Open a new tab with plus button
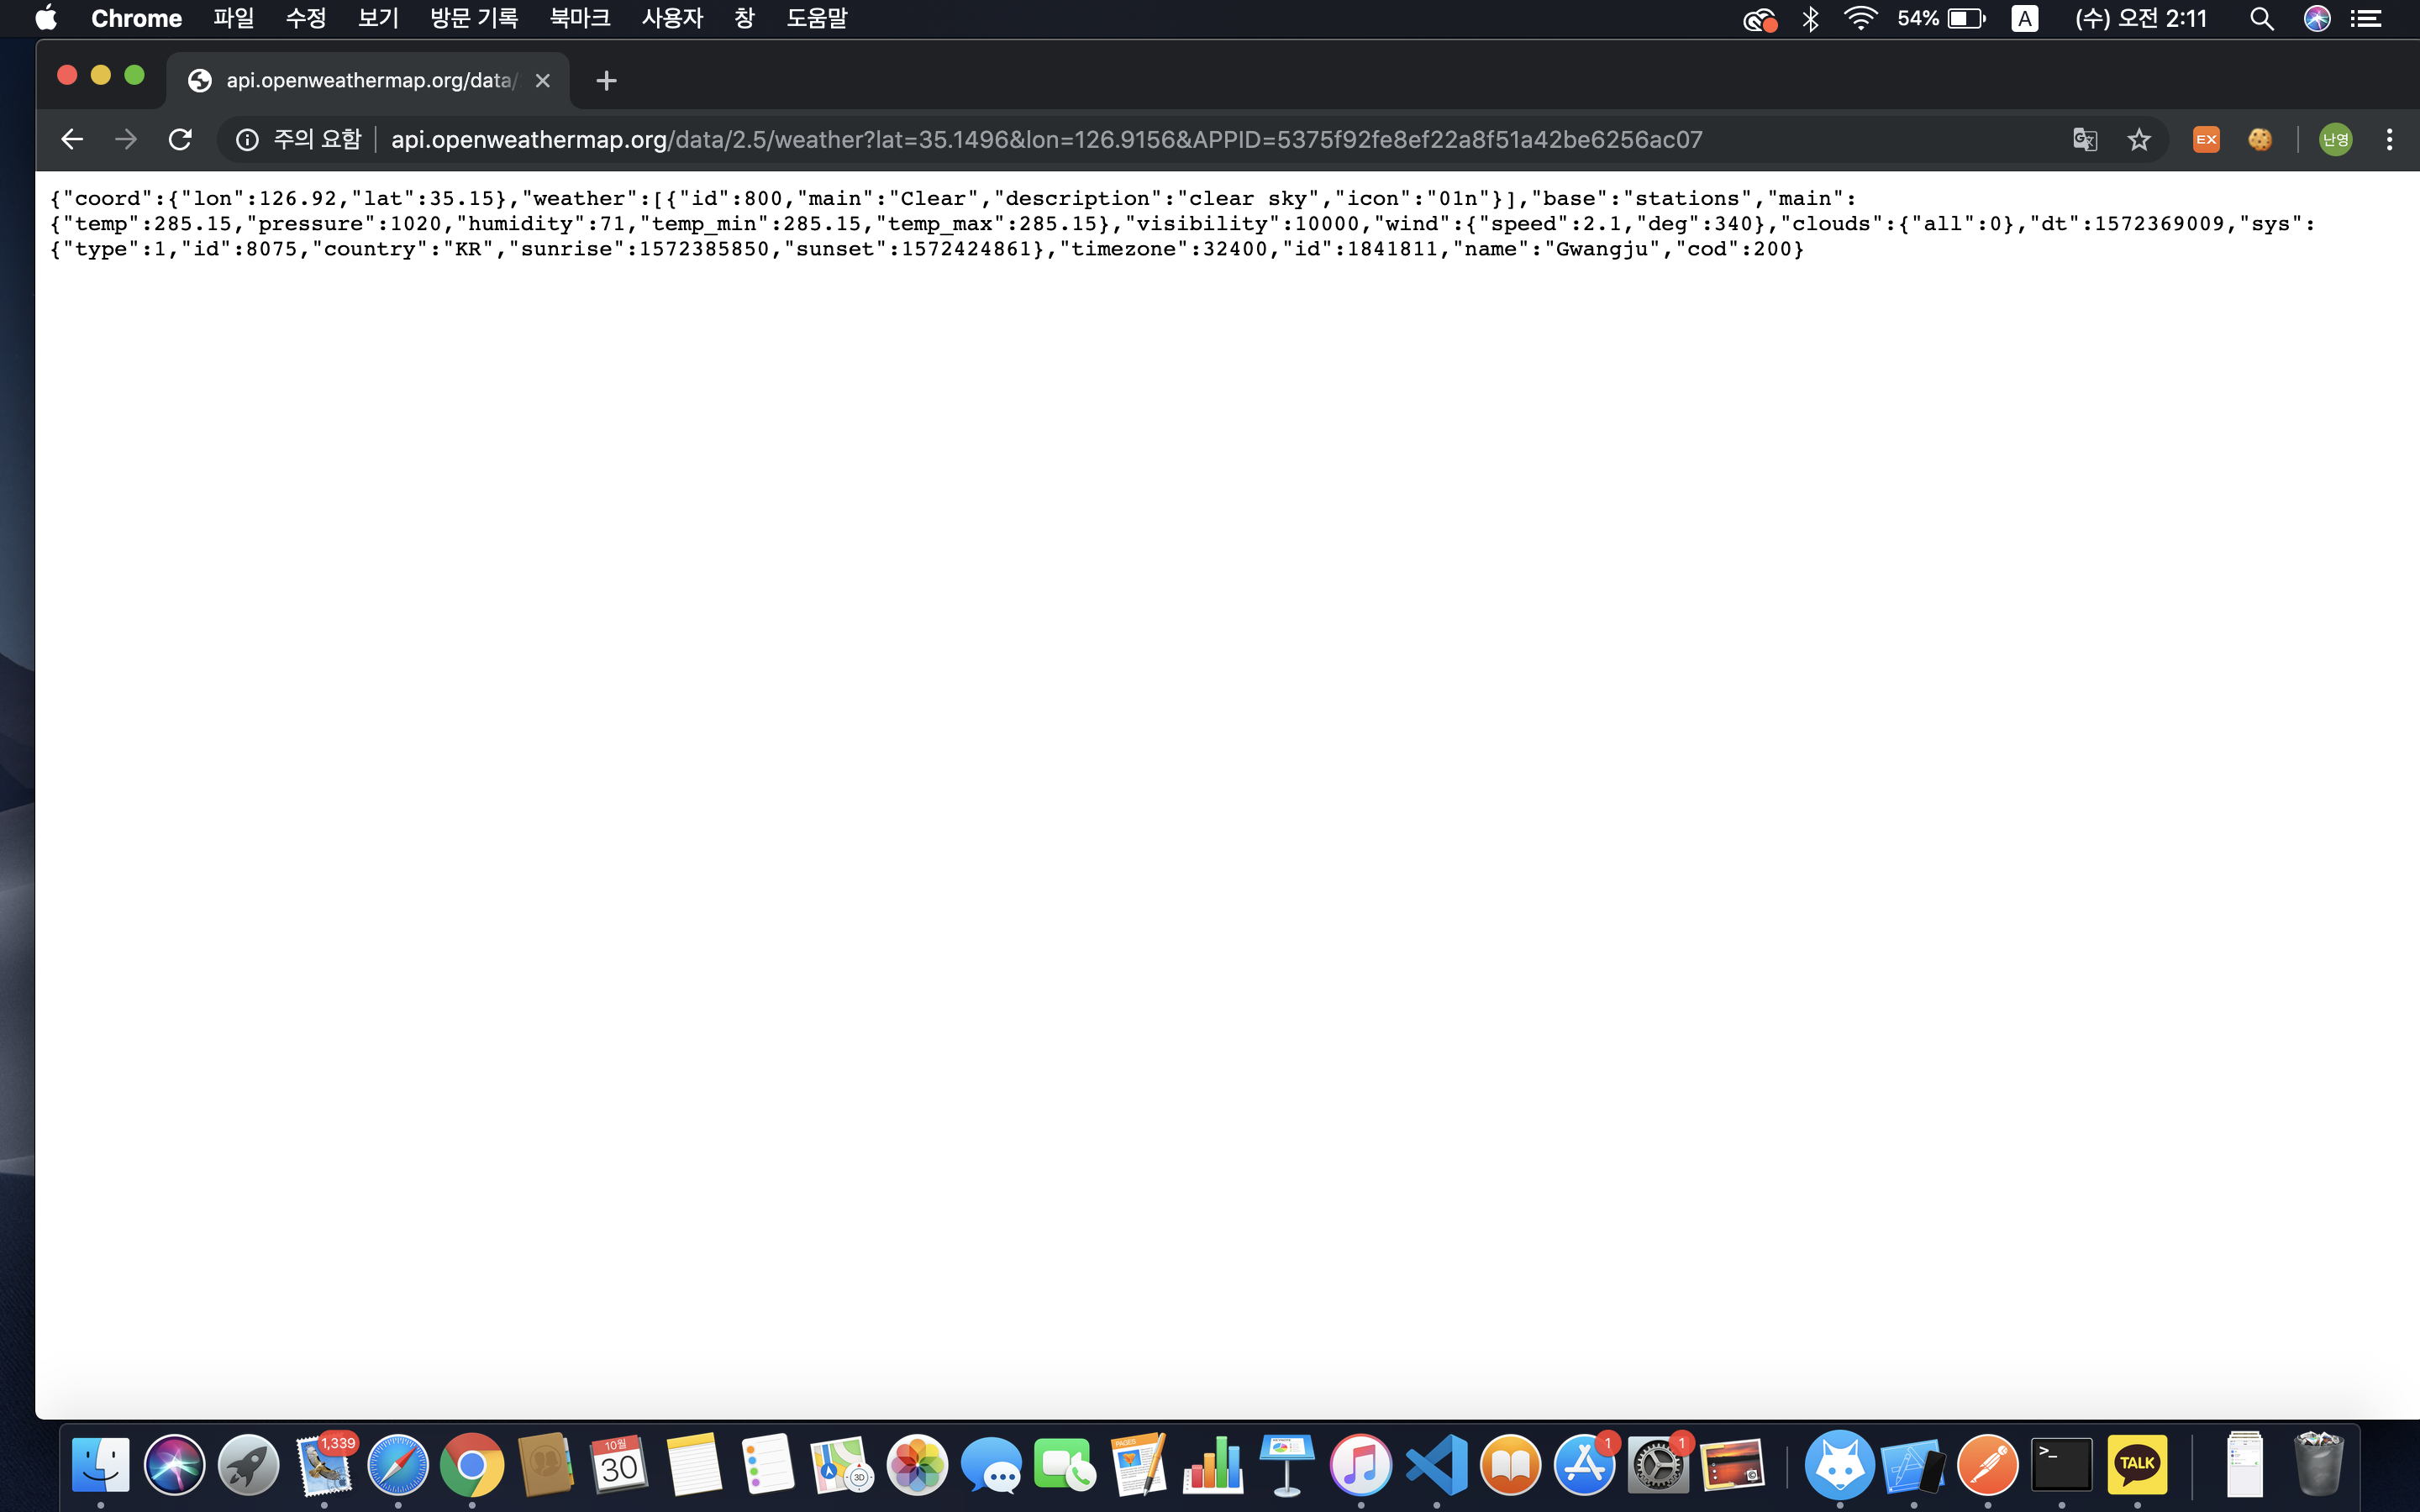This screenshot has height=1512, width=2420. coord(606,81)
